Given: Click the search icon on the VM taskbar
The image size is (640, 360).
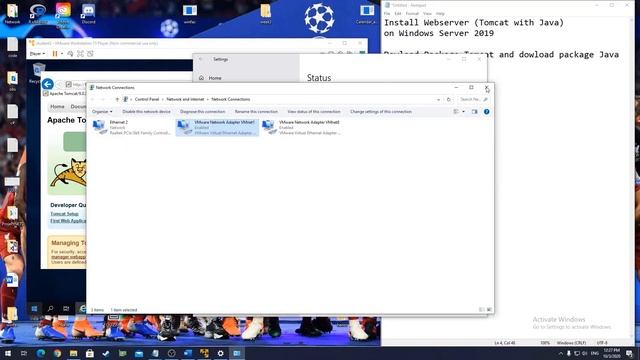Looking at the screenshot, I should [50, 309].
